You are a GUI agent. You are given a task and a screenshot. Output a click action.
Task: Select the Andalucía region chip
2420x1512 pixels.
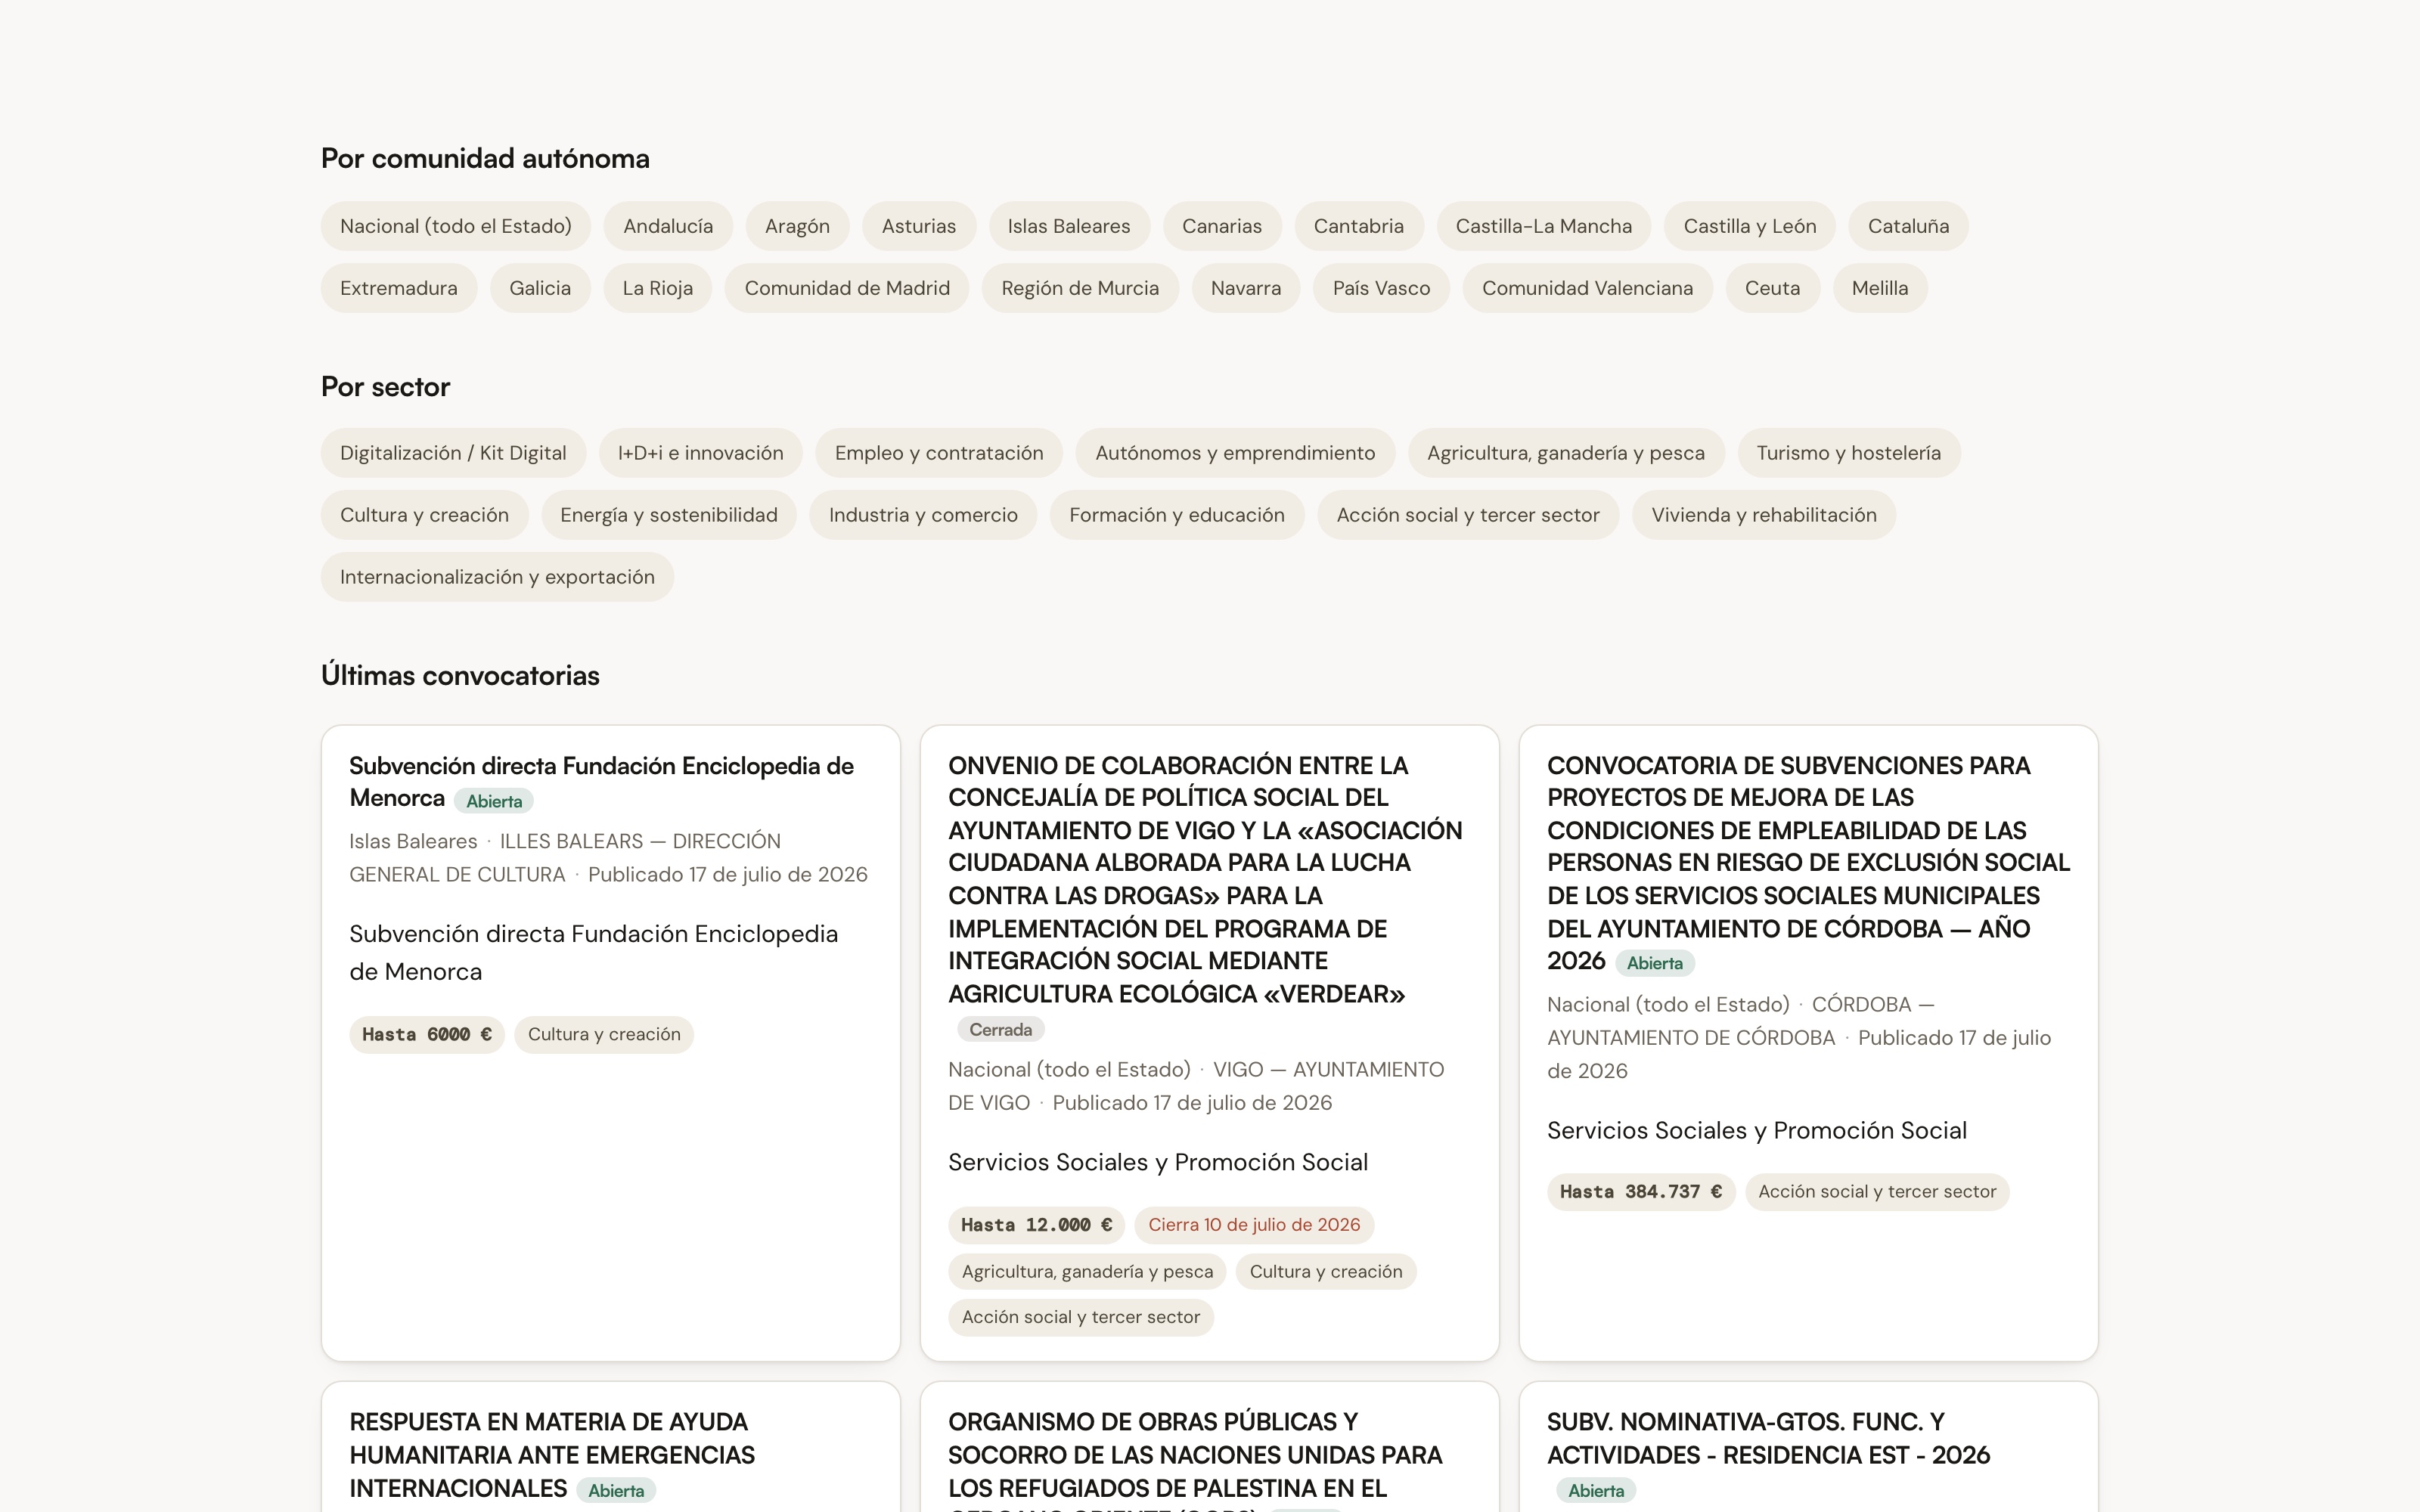point(668,226)
